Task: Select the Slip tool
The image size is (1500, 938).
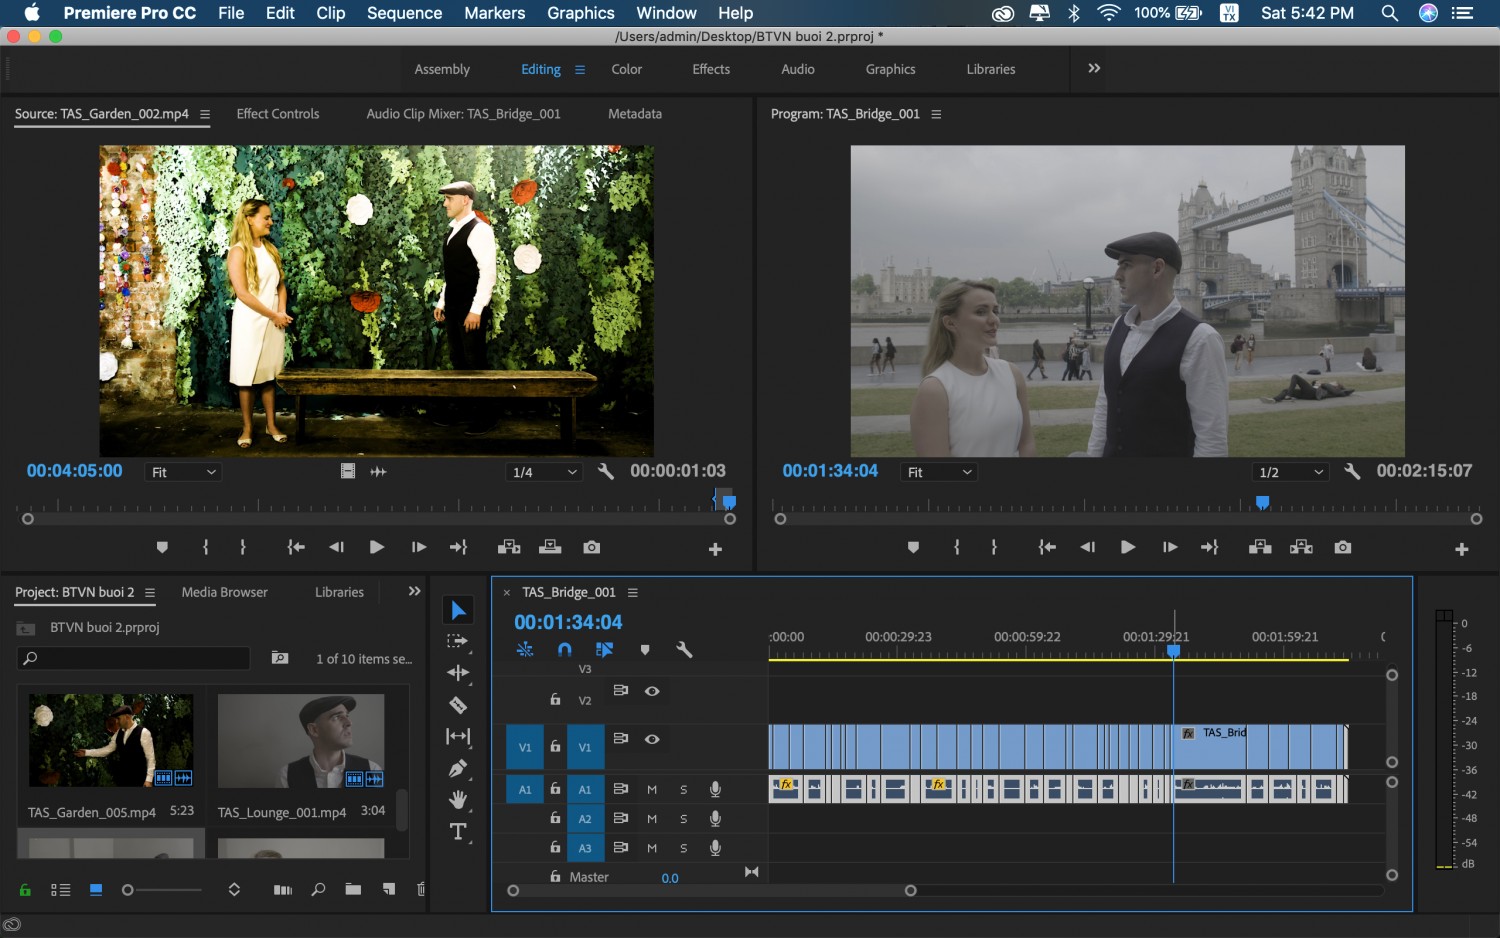Action: (x=458, y=737)
